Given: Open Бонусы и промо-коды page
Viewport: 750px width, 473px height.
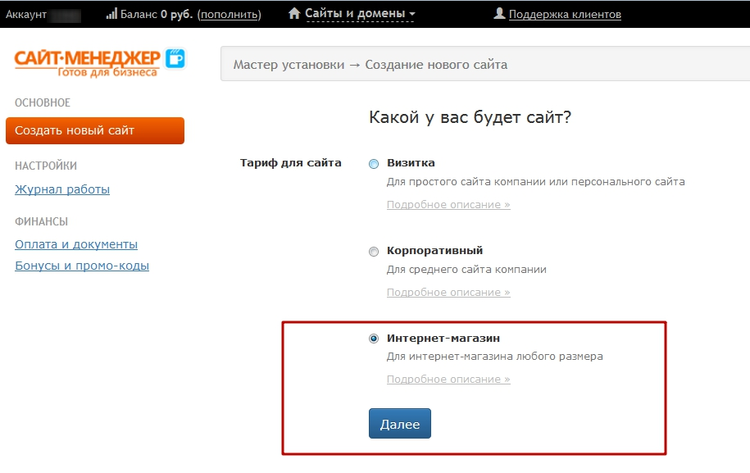Looking at the screenshot, I should click(x=82, y=266).
